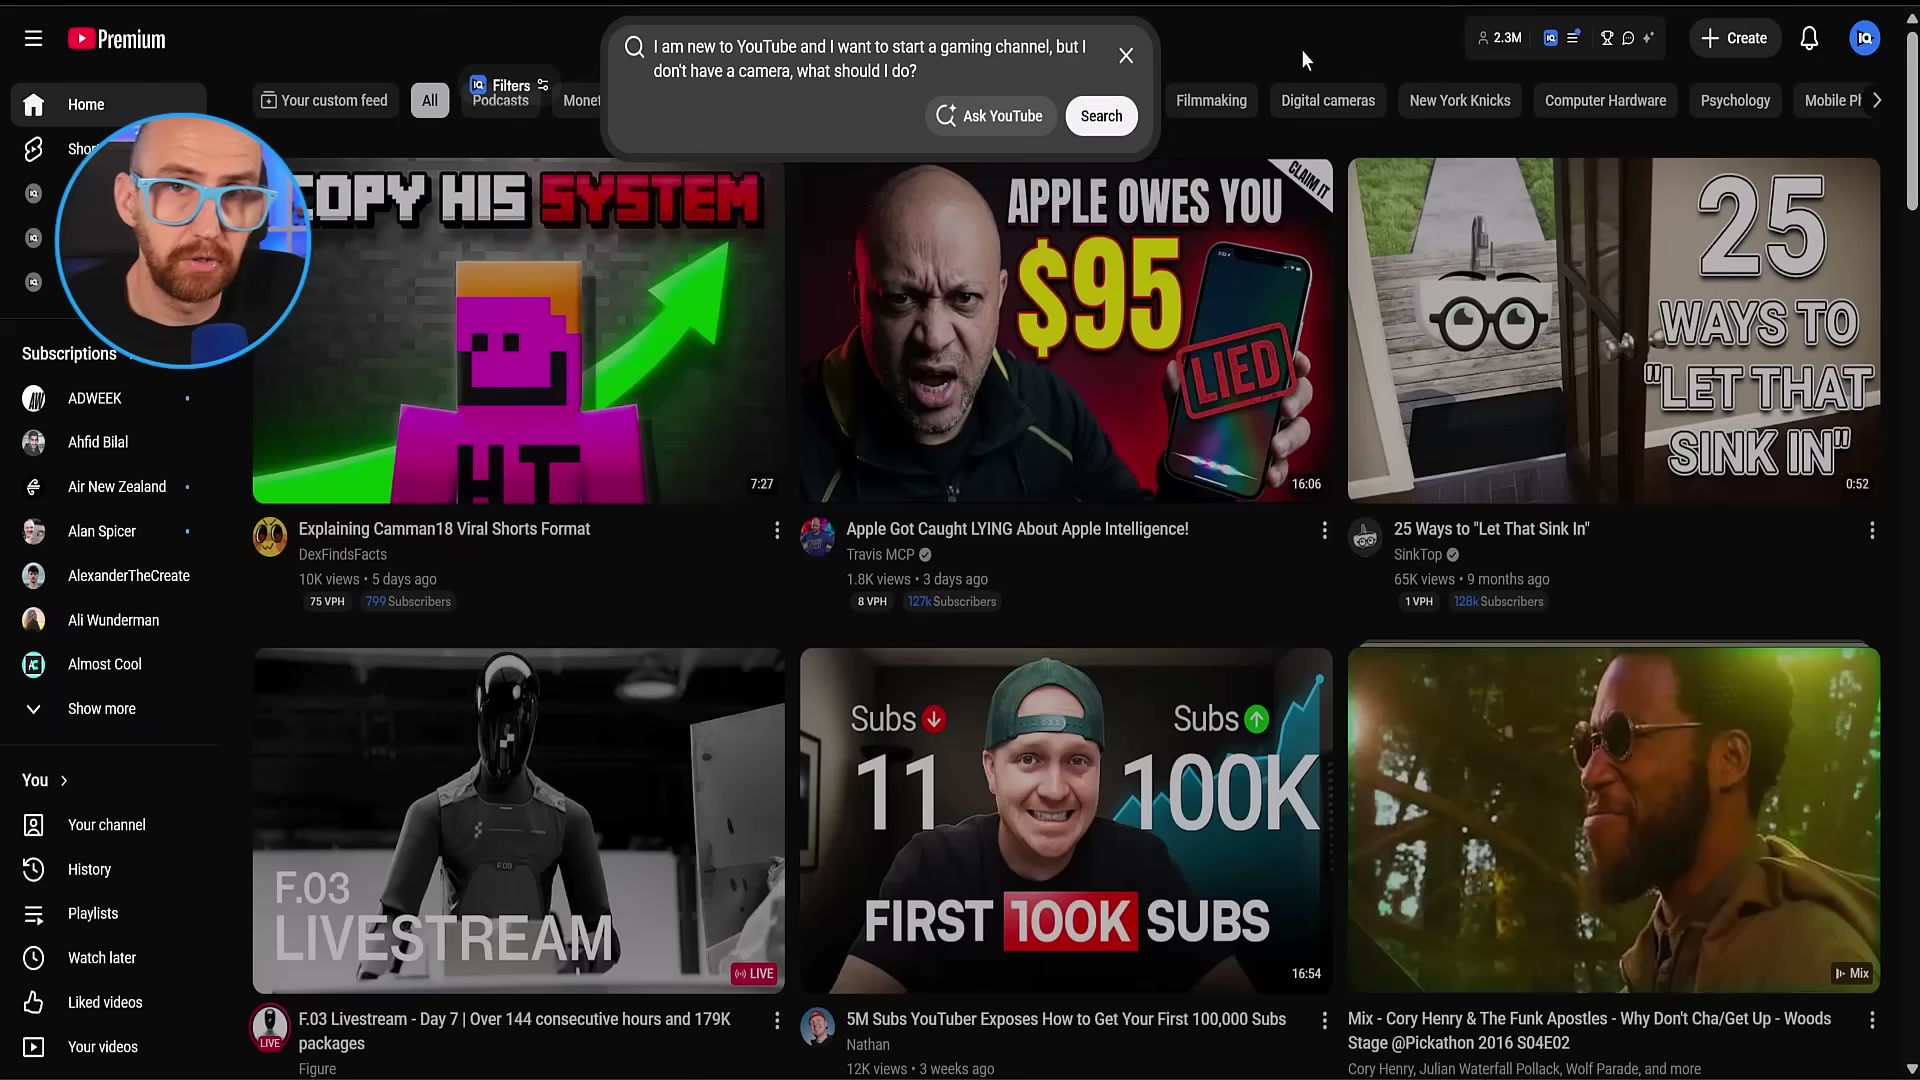
Task: Click the white Search button
Action: [x=1101, y=116]
